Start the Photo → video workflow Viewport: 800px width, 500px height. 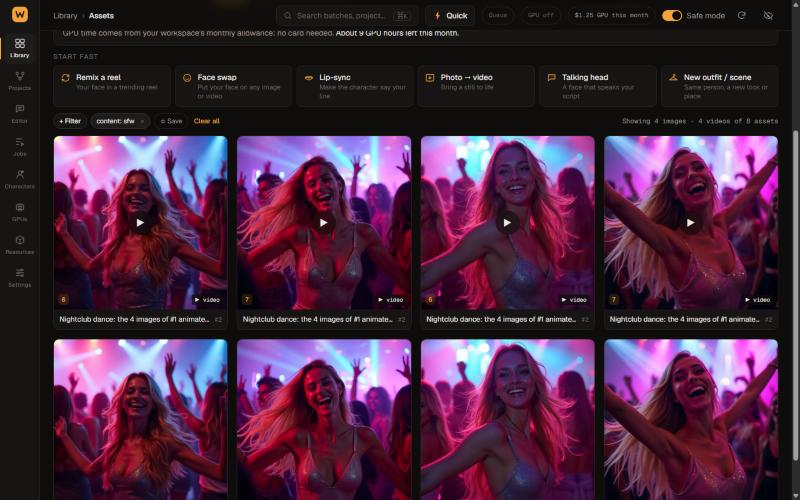[x=476, y=86]
